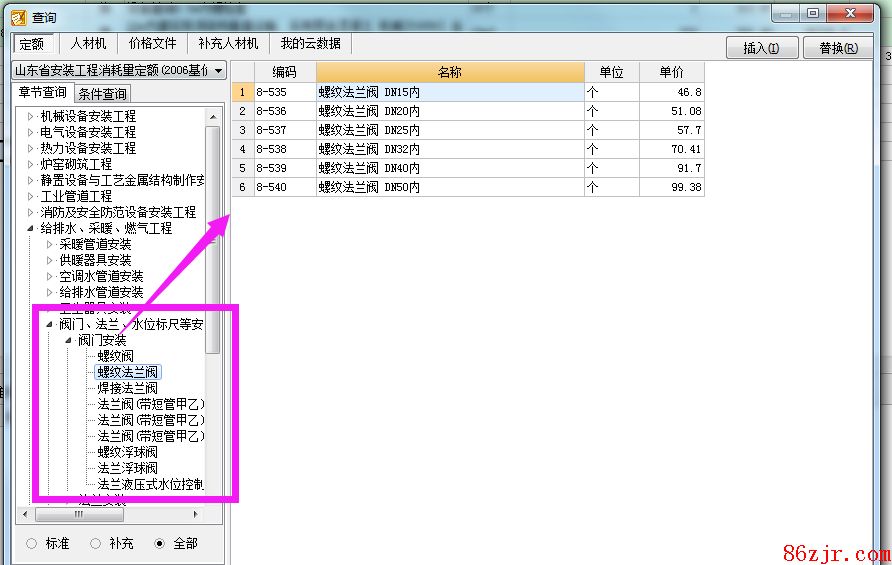Click the 单价 column header
Screen dimensions: 892x565
[671, 72]
